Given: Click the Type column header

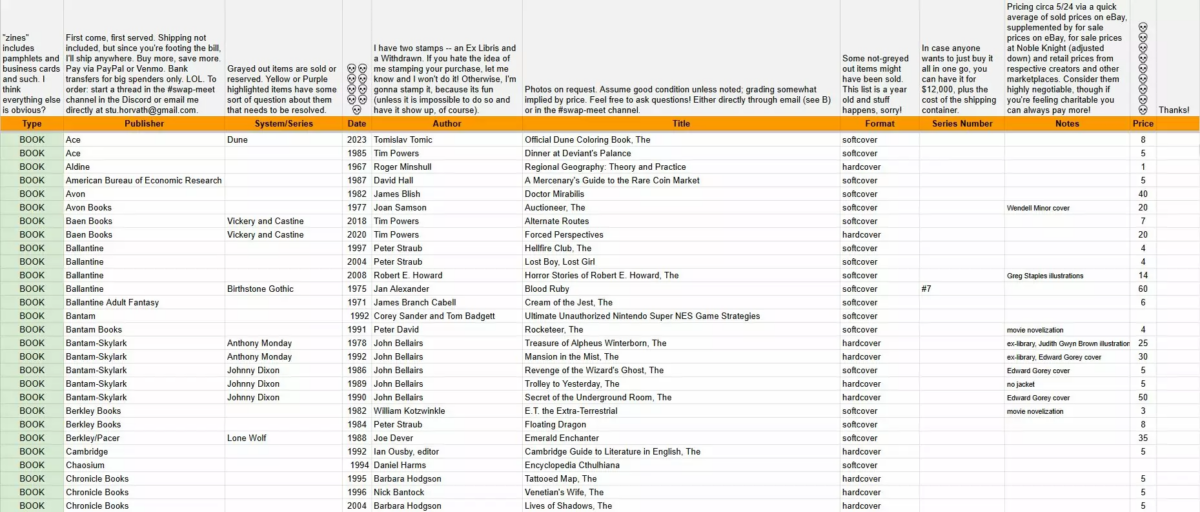Looking at the screenshot, I should pyautogui.click(x=32, y=124).
